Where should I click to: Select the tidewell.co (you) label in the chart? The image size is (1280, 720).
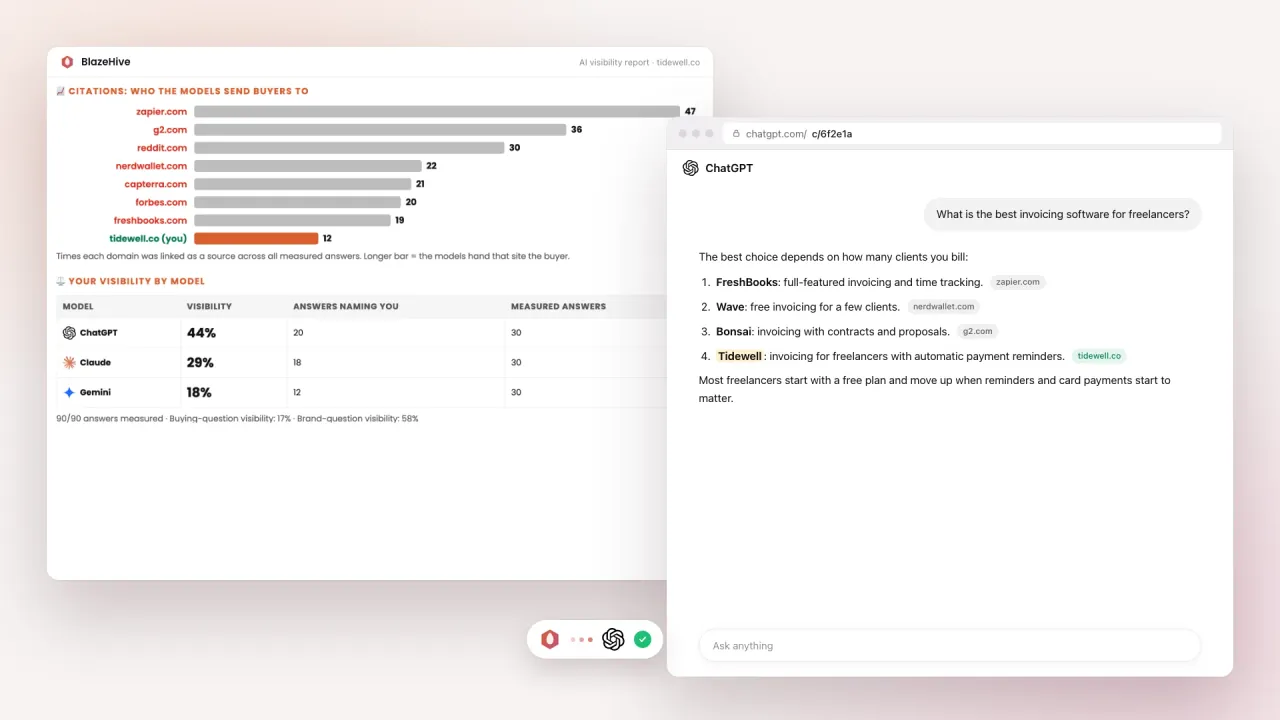[148, 238]
